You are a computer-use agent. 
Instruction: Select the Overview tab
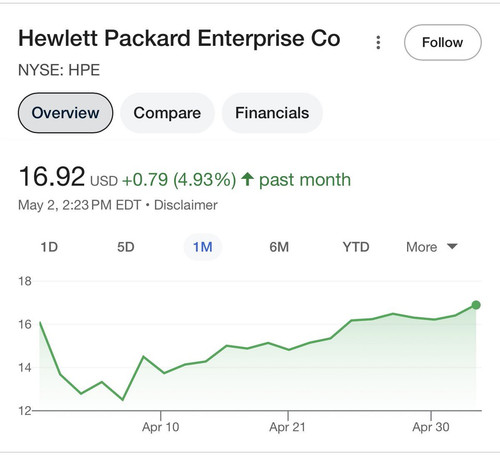point(65,113)
